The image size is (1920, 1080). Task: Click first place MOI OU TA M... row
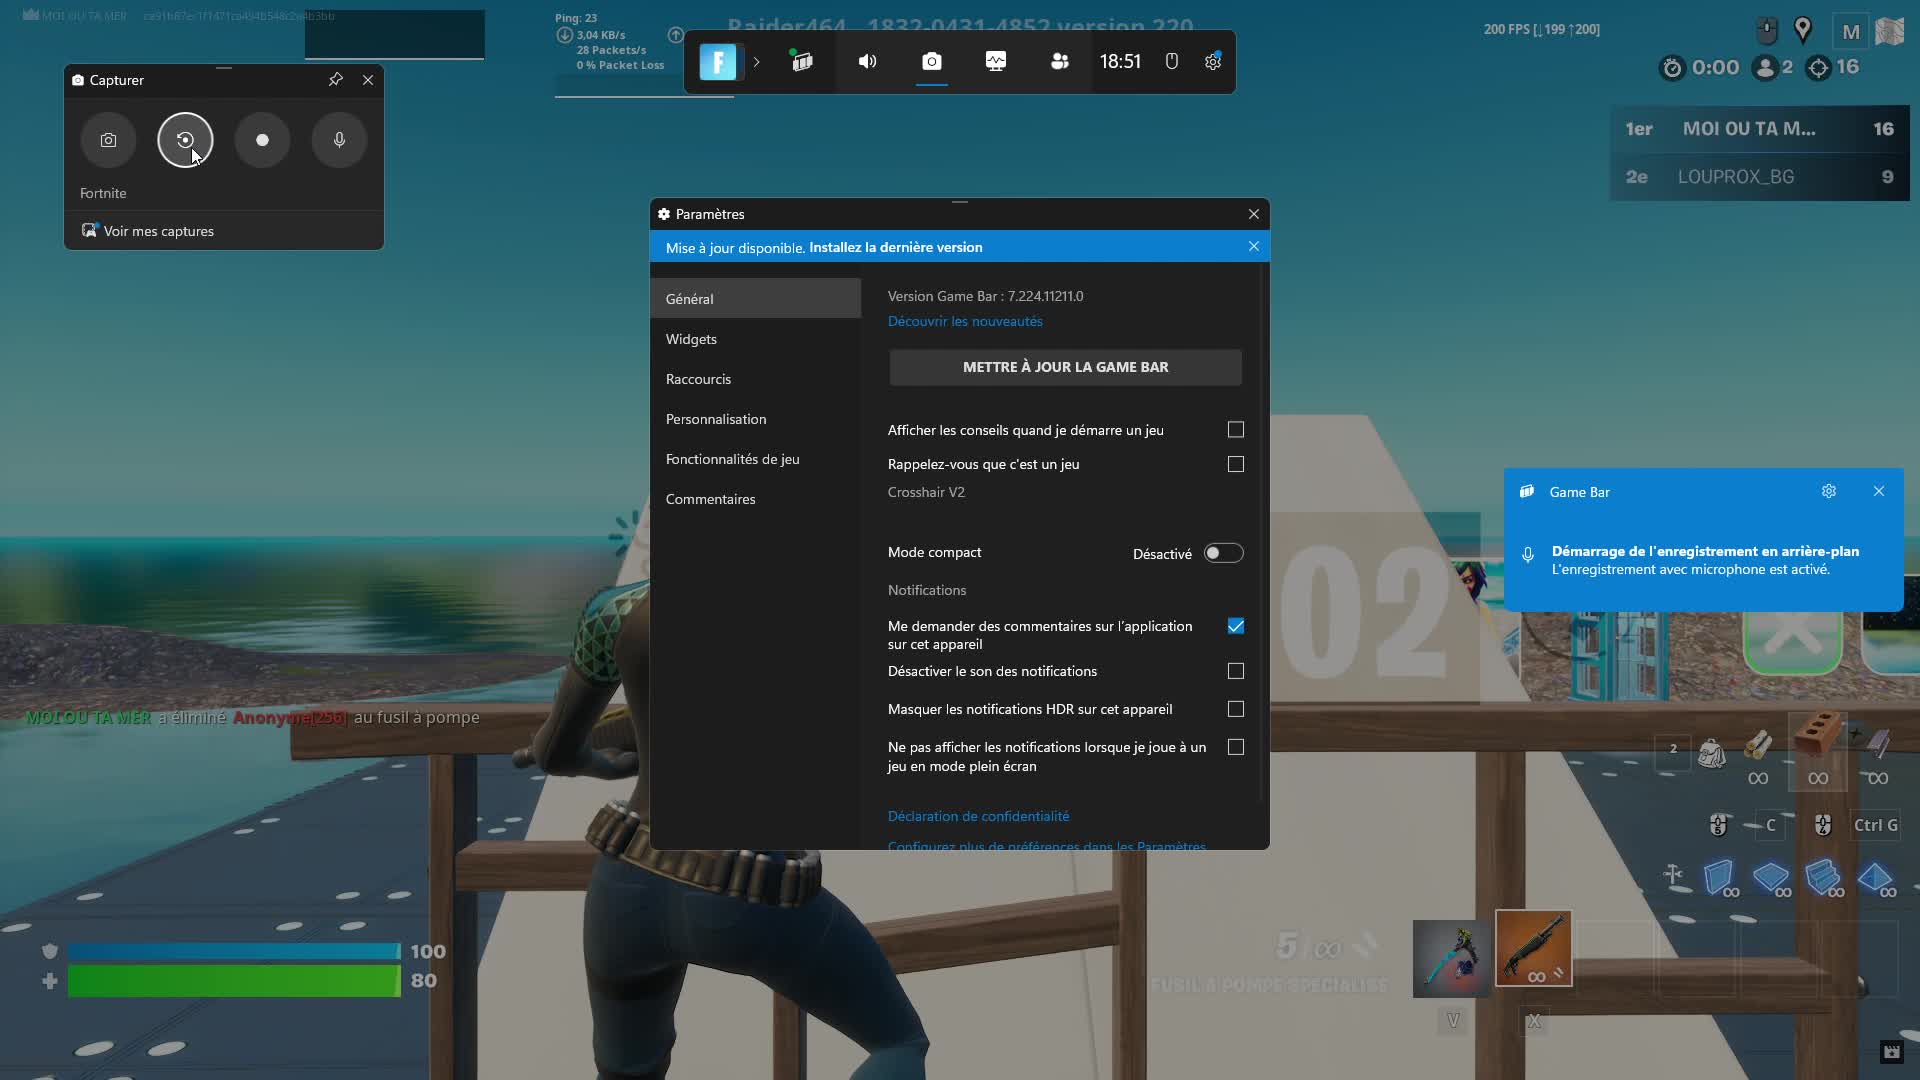point(1760,129)
